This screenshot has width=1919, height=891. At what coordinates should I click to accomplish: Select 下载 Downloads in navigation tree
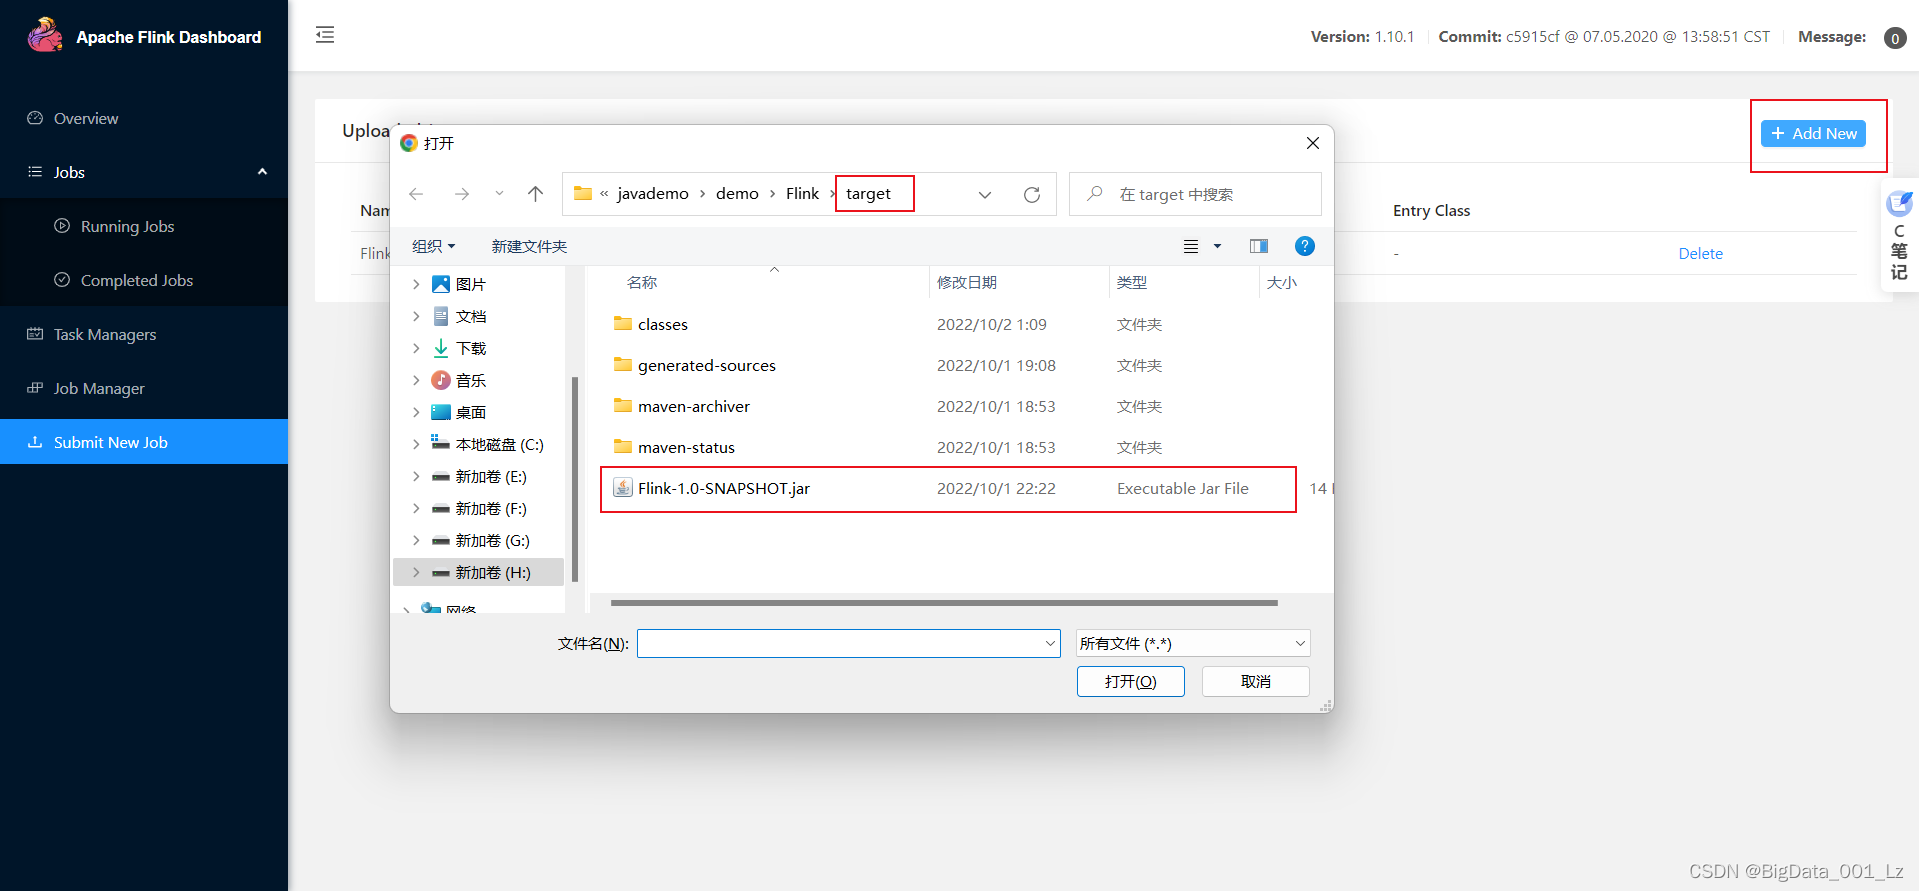pos(471,348)
